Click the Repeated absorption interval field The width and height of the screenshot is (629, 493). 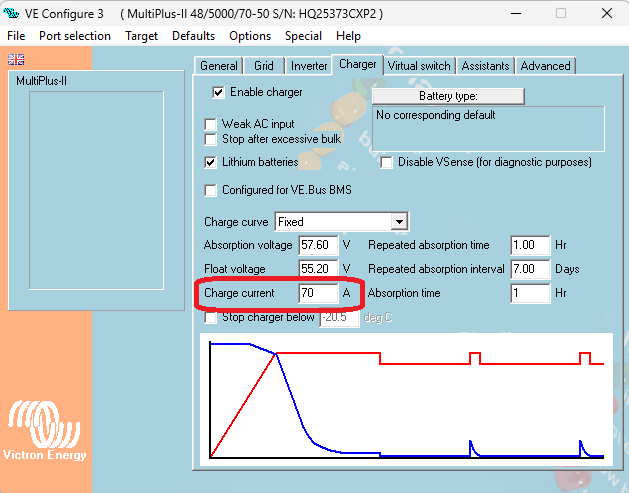click(530, 269)
